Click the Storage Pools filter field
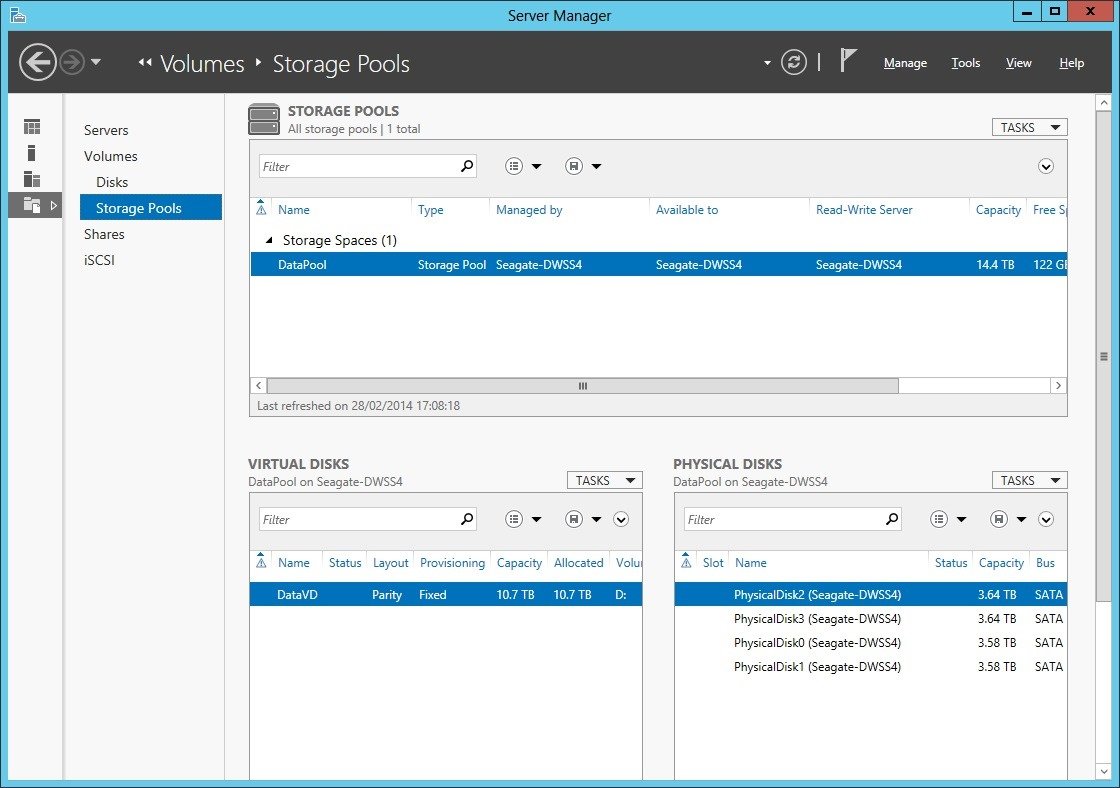This screenshot has height=788, width=1120. 359,166
